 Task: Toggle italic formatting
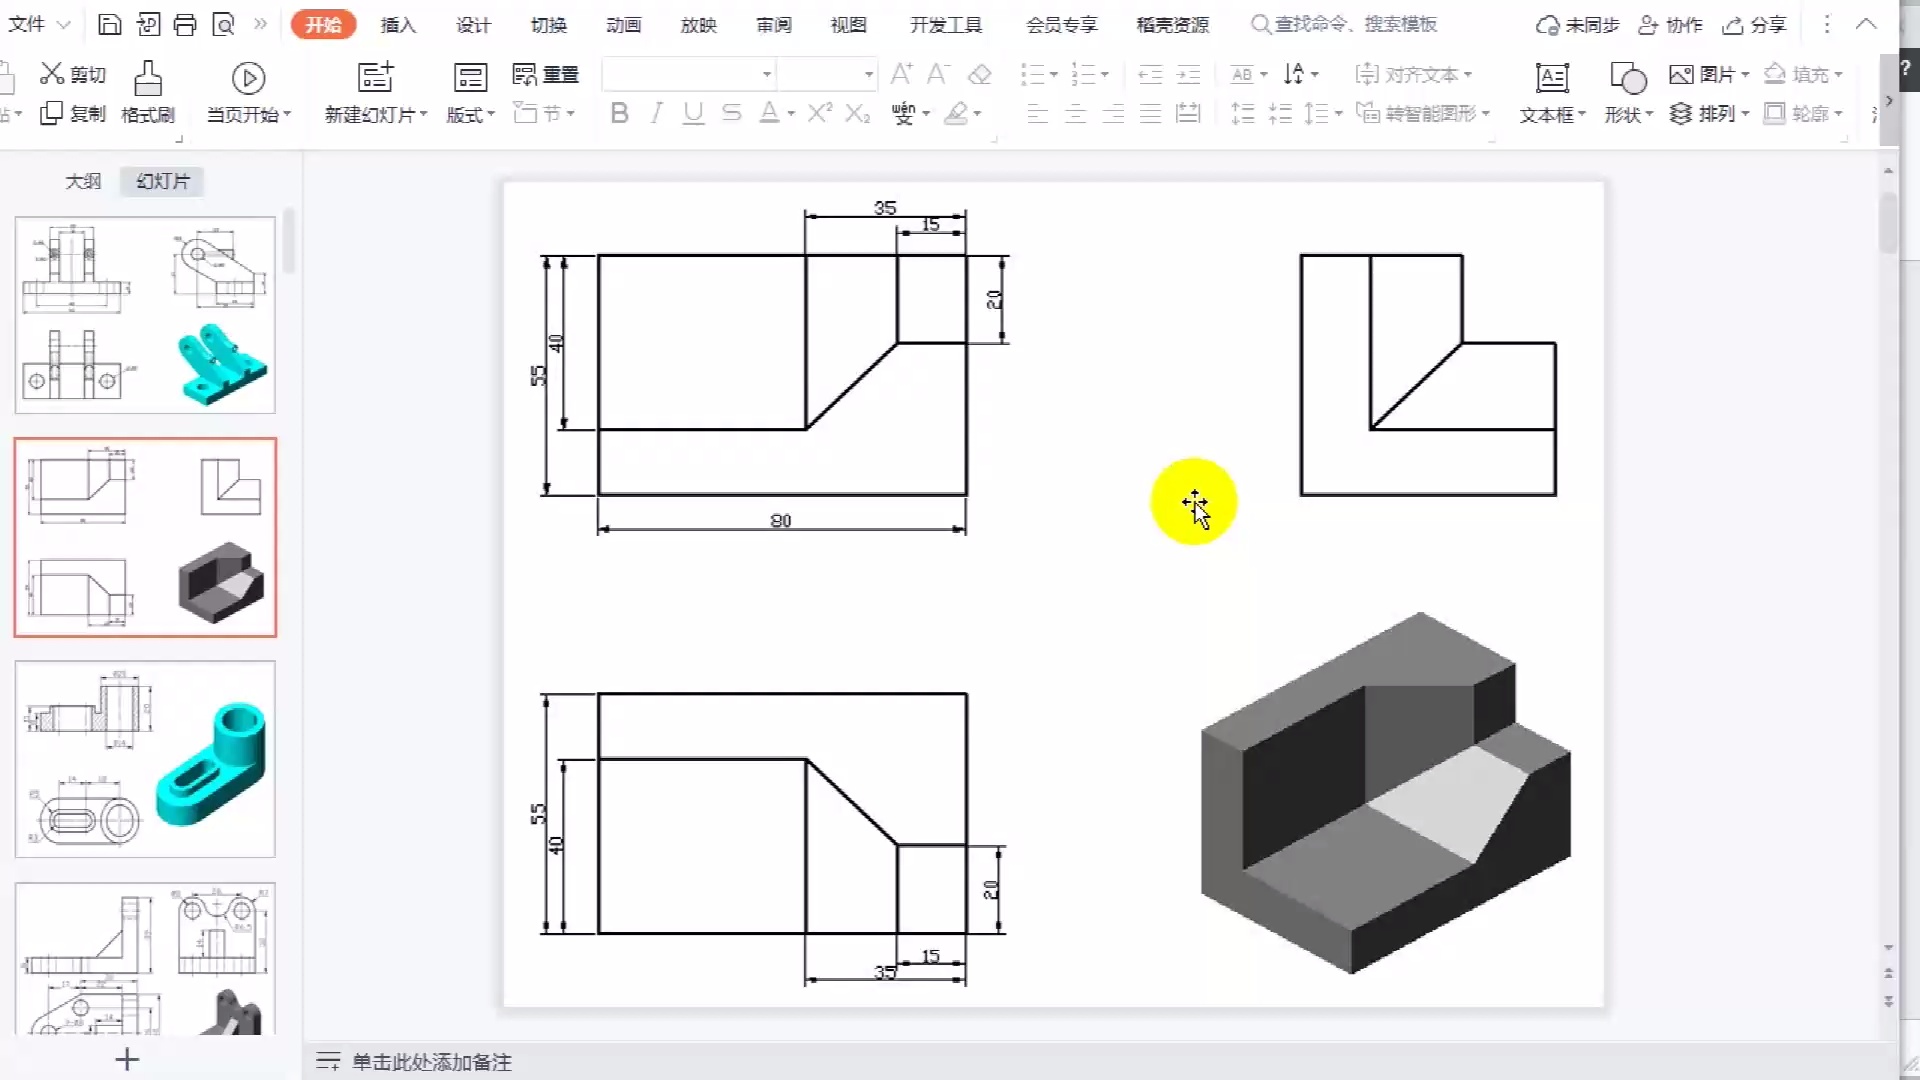656,114
